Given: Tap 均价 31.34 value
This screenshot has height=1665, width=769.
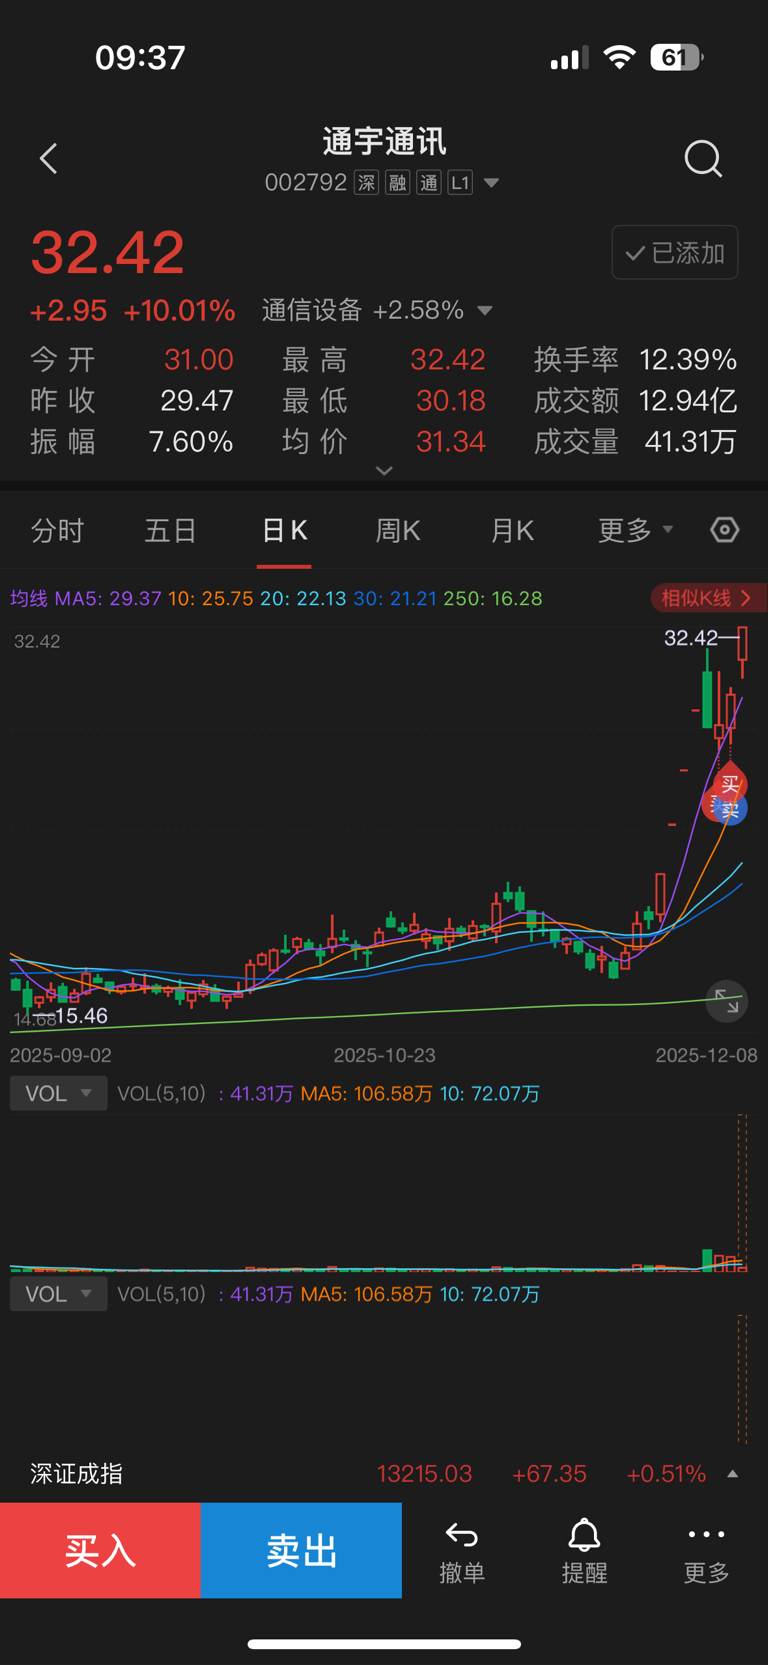Looking at the screenshot, I should (x=451, y=442).
